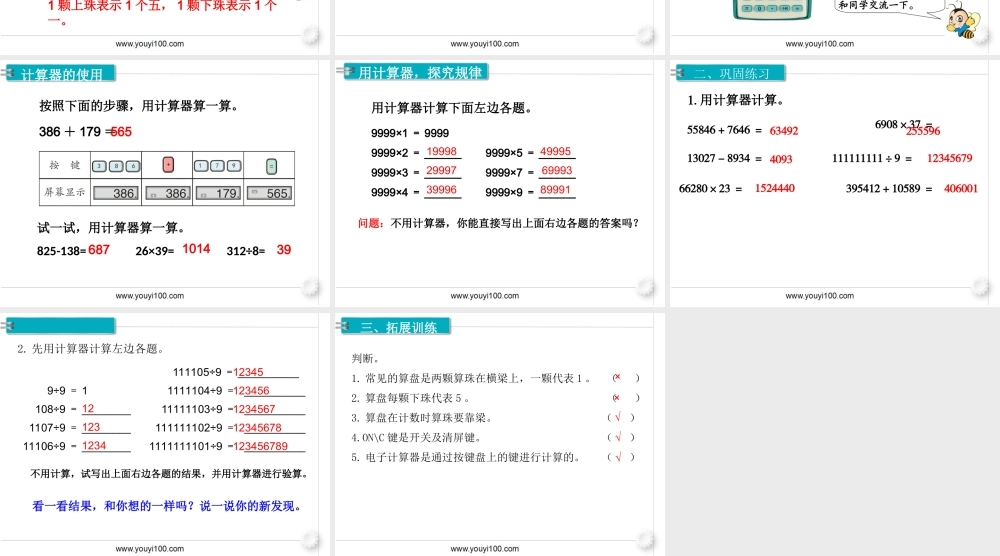The width and height of the screenshot is (1000, 556).
Task: Click the check mark for statement 5
Action: [619, 457]
